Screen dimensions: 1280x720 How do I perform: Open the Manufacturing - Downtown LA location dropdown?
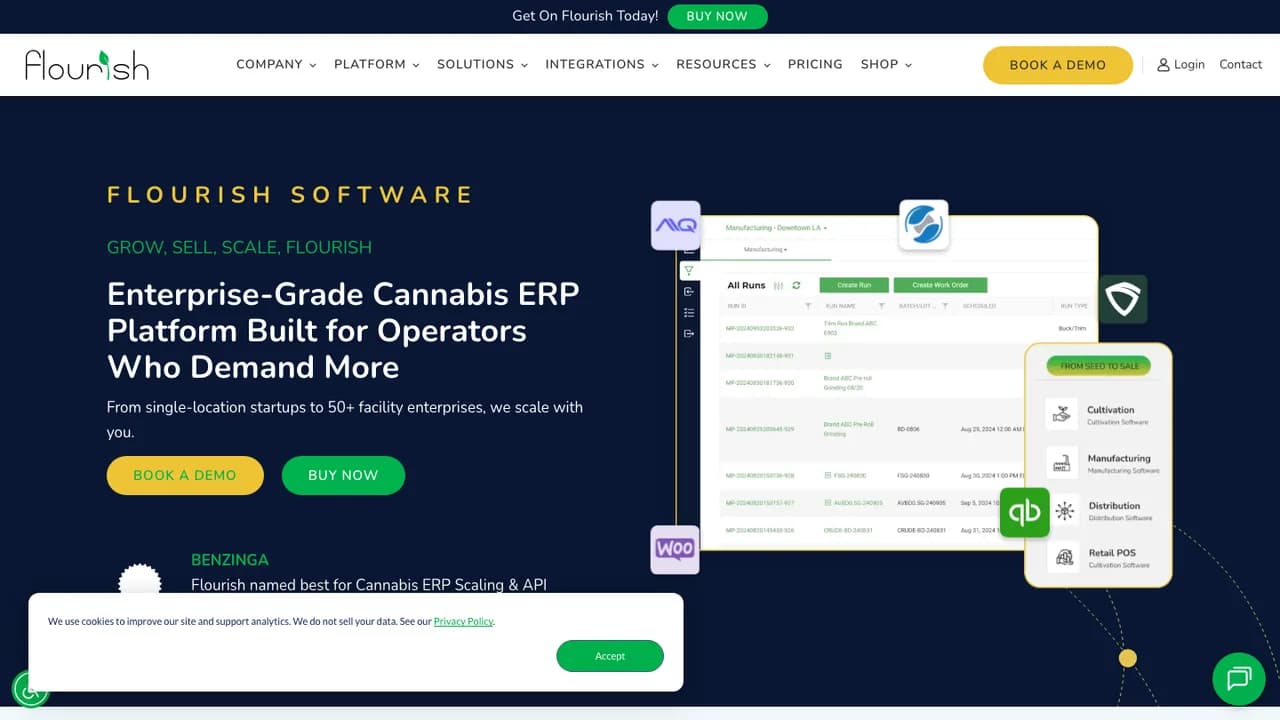click(776, 228)
